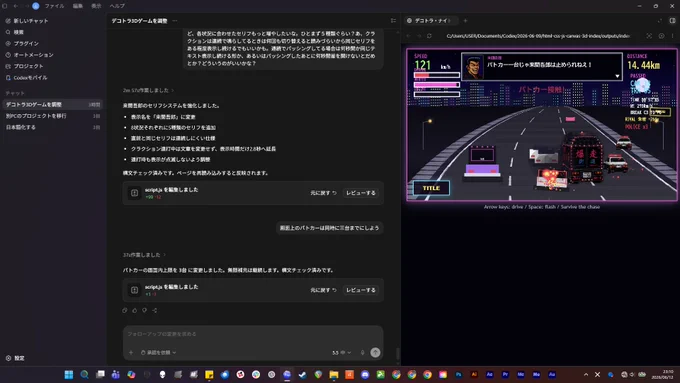Open the 編集 menu

pos(78,6)
